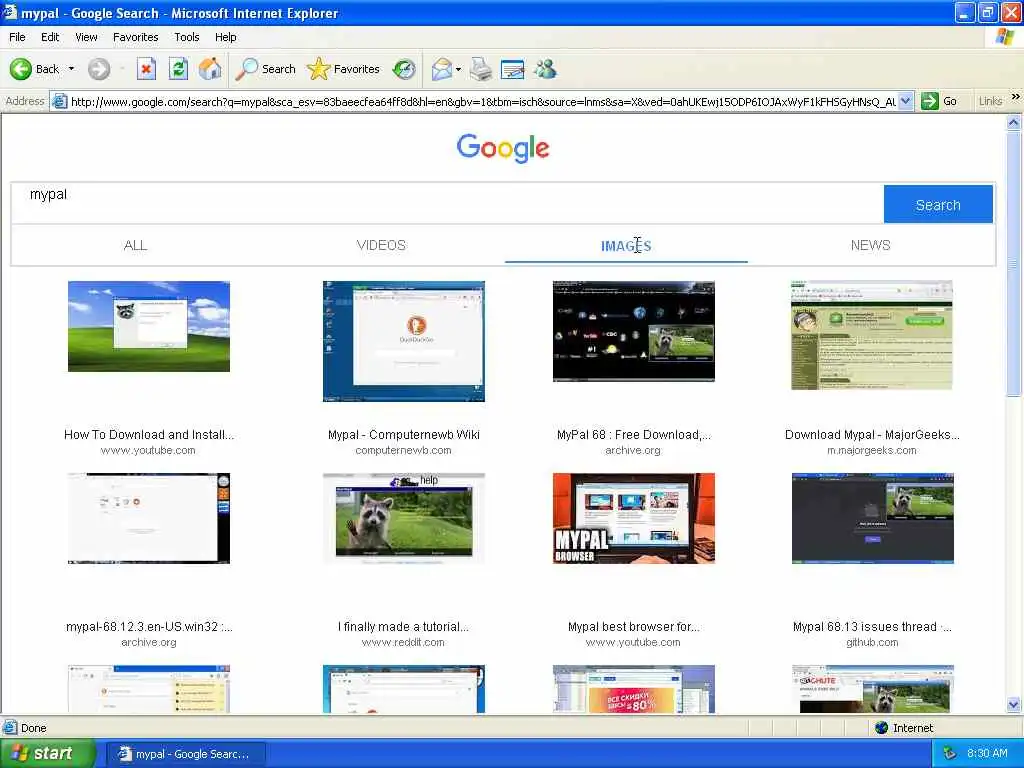Viewport: 1024px width, 768px height.
Task: Click the system tray clock 8:30 AM
Action: [x=987, y=754]
